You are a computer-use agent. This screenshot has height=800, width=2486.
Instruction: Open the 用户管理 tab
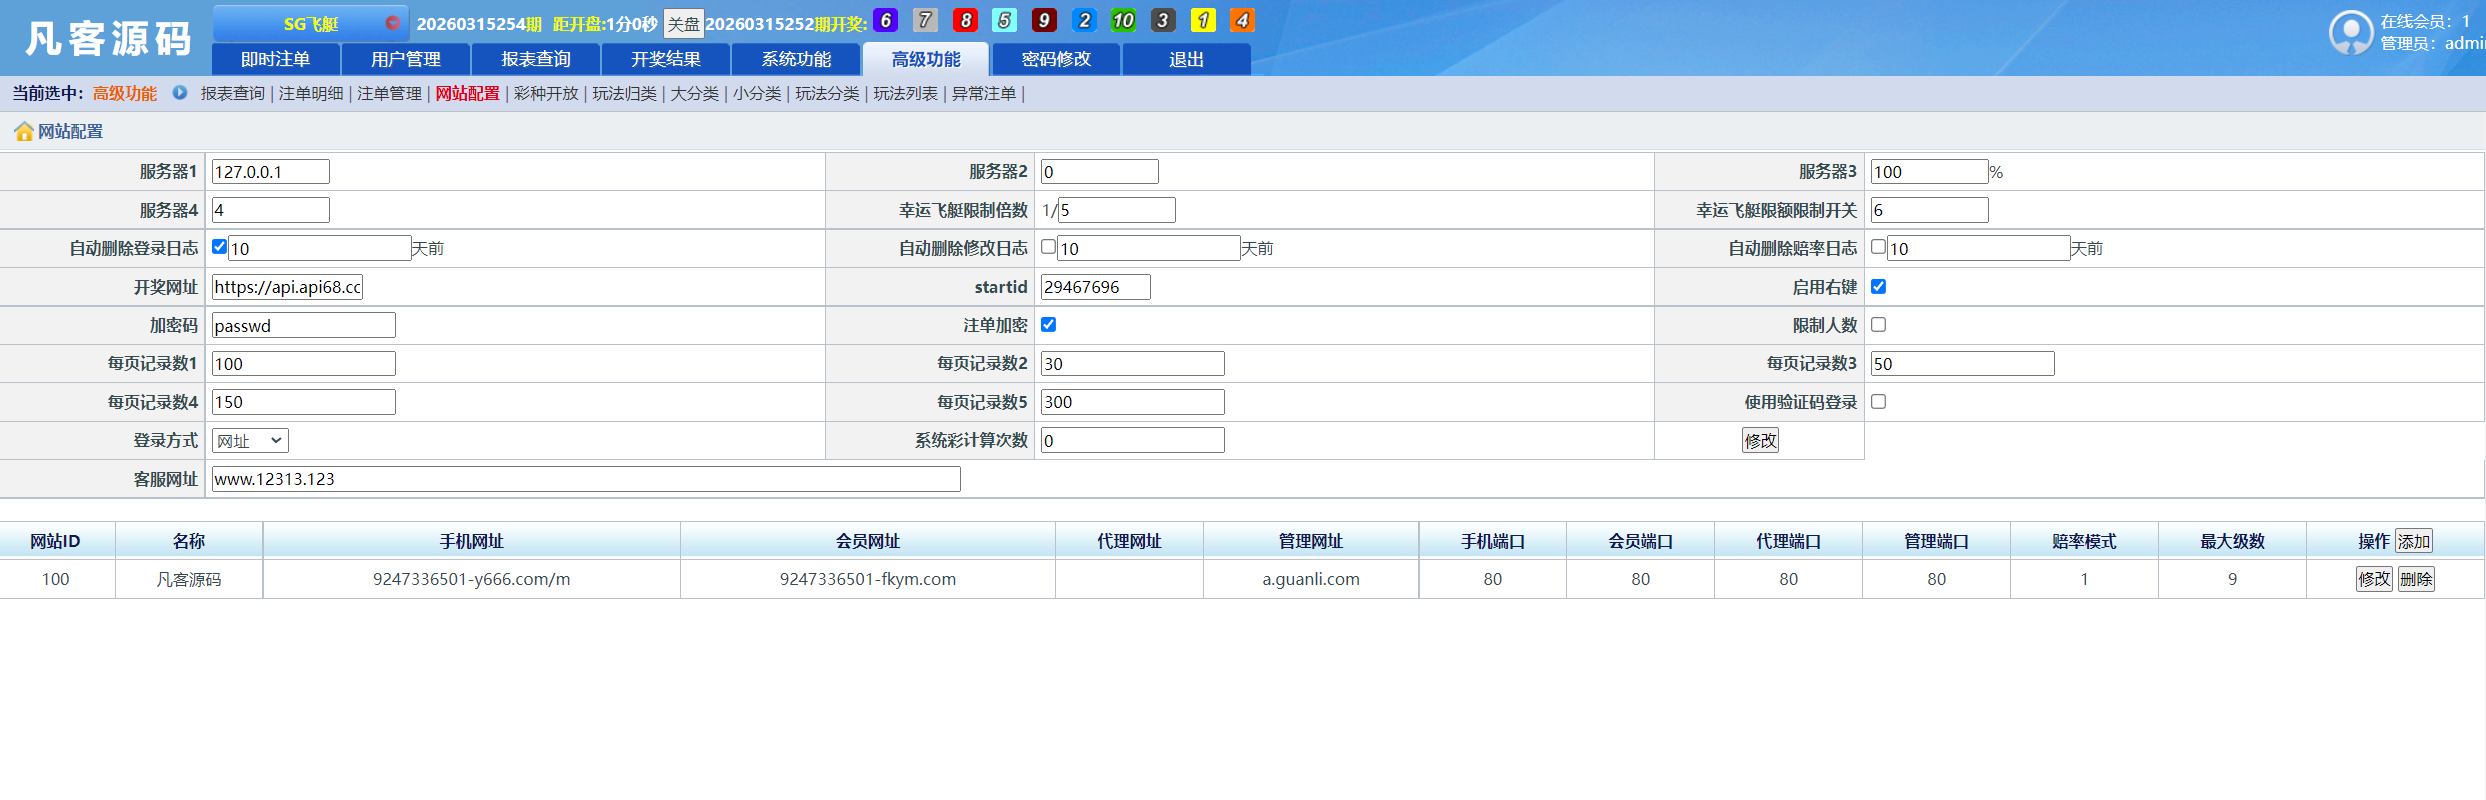pos(406,59)
